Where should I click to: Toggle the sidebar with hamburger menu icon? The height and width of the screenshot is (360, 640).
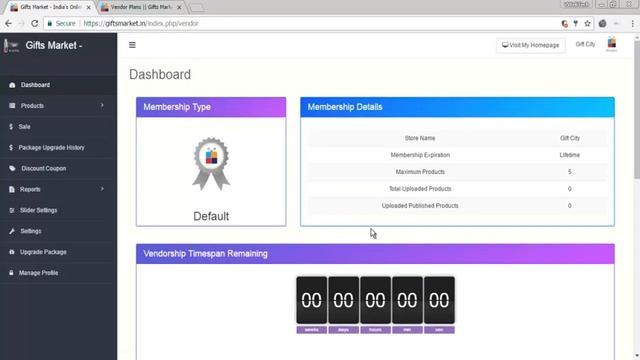click(132, 45)
